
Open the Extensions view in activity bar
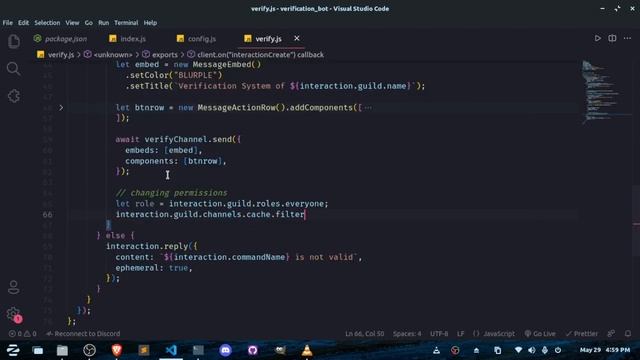coord(13,96)
